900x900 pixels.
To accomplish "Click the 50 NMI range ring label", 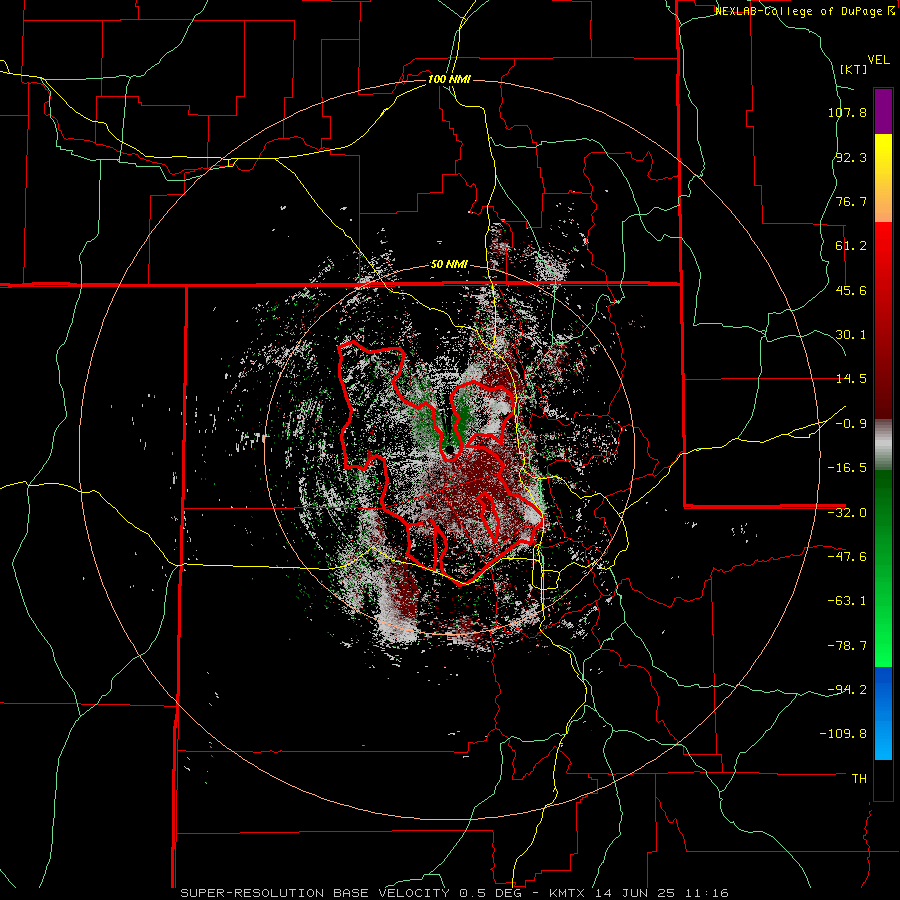I will pos(449,265).
